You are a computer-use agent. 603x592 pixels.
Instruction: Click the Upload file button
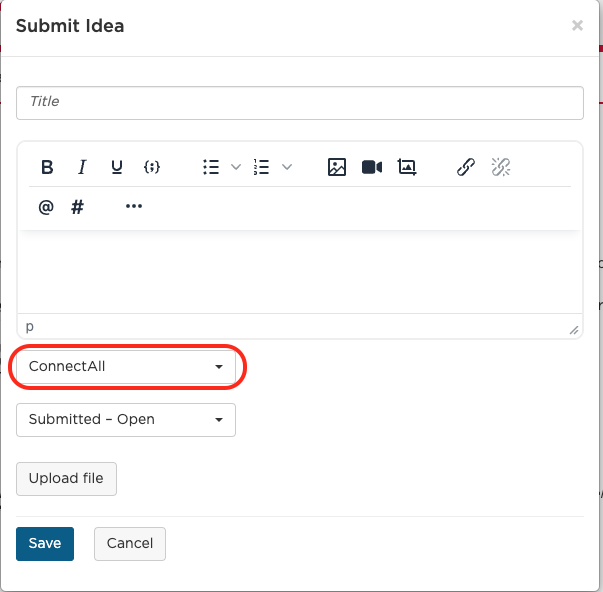66,478
